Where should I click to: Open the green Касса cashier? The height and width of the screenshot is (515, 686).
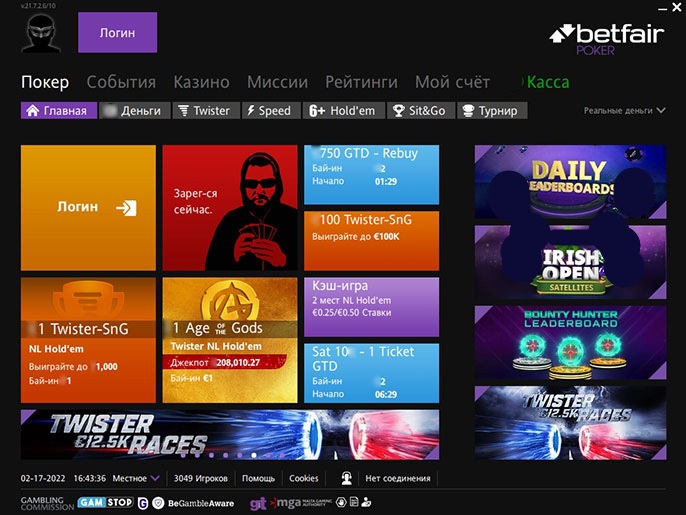547,82
